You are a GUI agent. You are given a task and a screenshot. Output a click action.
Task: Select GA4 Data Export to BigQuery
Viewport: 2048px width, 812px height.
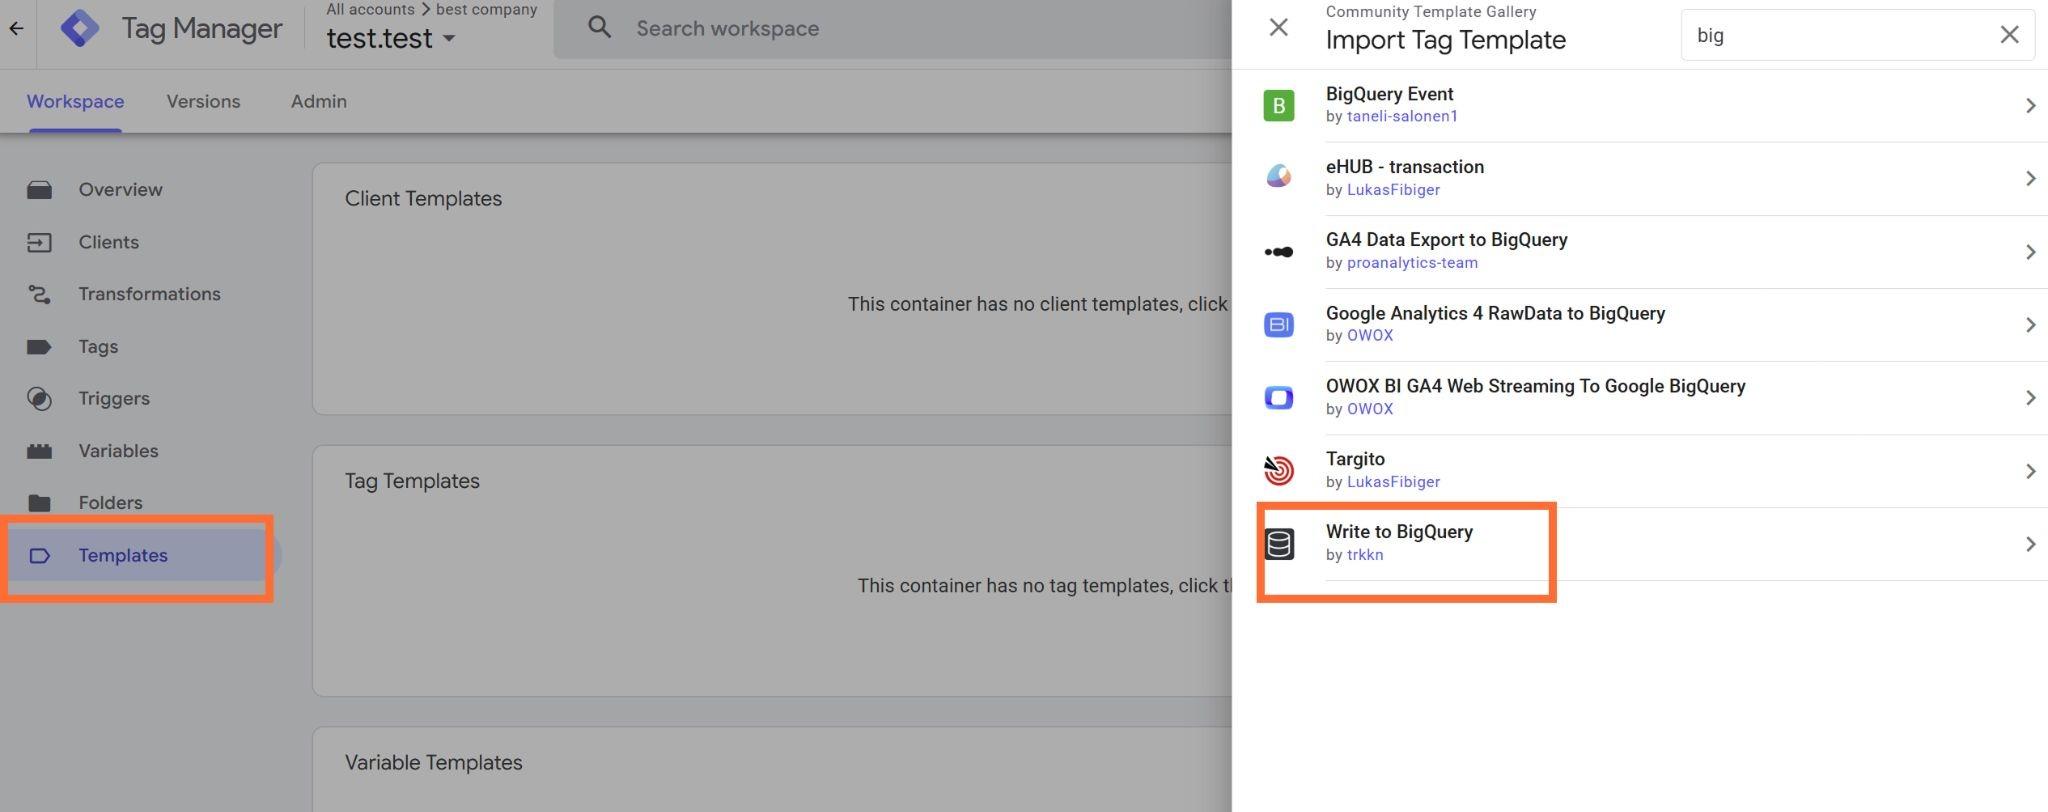1447,240
